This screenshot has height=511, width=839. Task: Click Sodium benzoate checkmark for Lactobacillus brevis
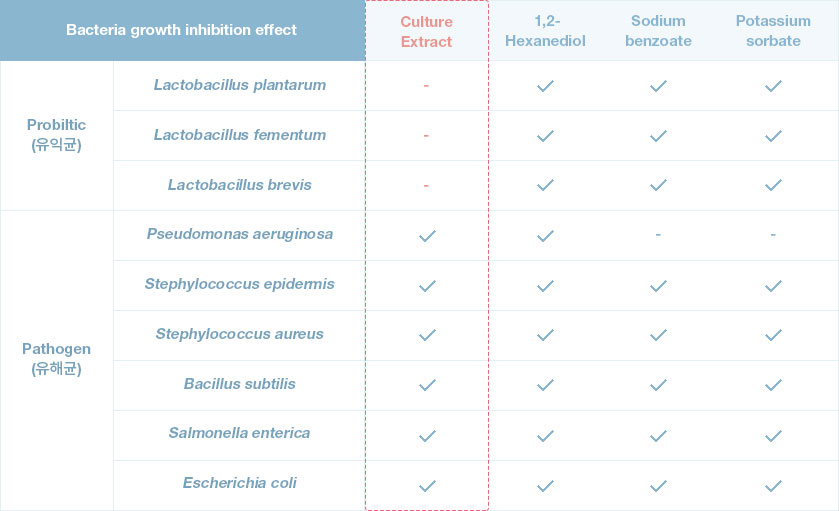[658, 185]
